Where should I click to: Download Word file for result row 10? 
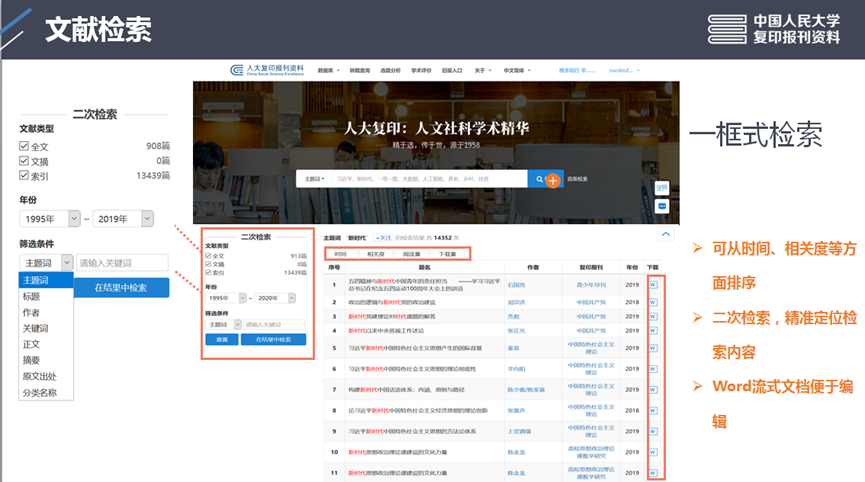click(x=653, y=452)
